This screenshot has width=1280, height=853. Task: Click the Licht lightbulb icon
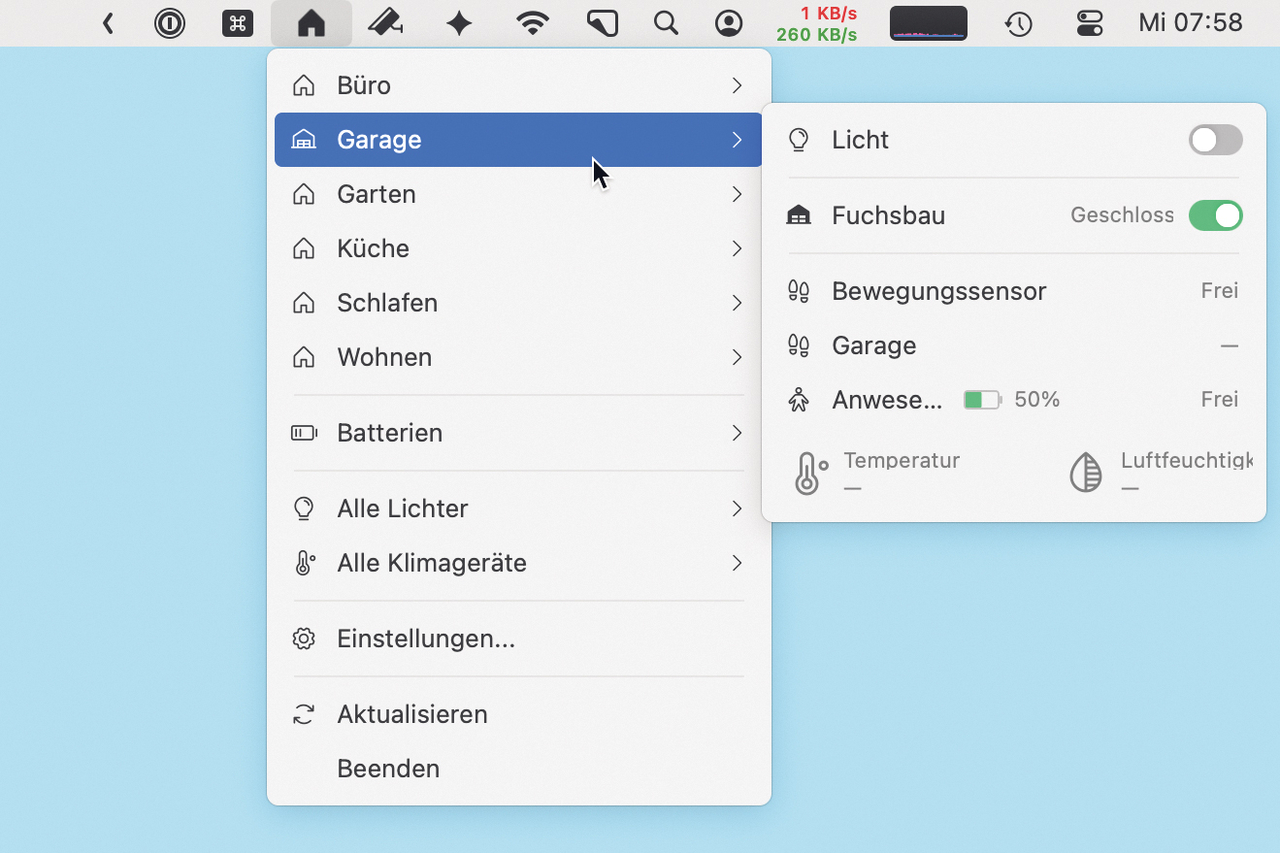(798, 140)
